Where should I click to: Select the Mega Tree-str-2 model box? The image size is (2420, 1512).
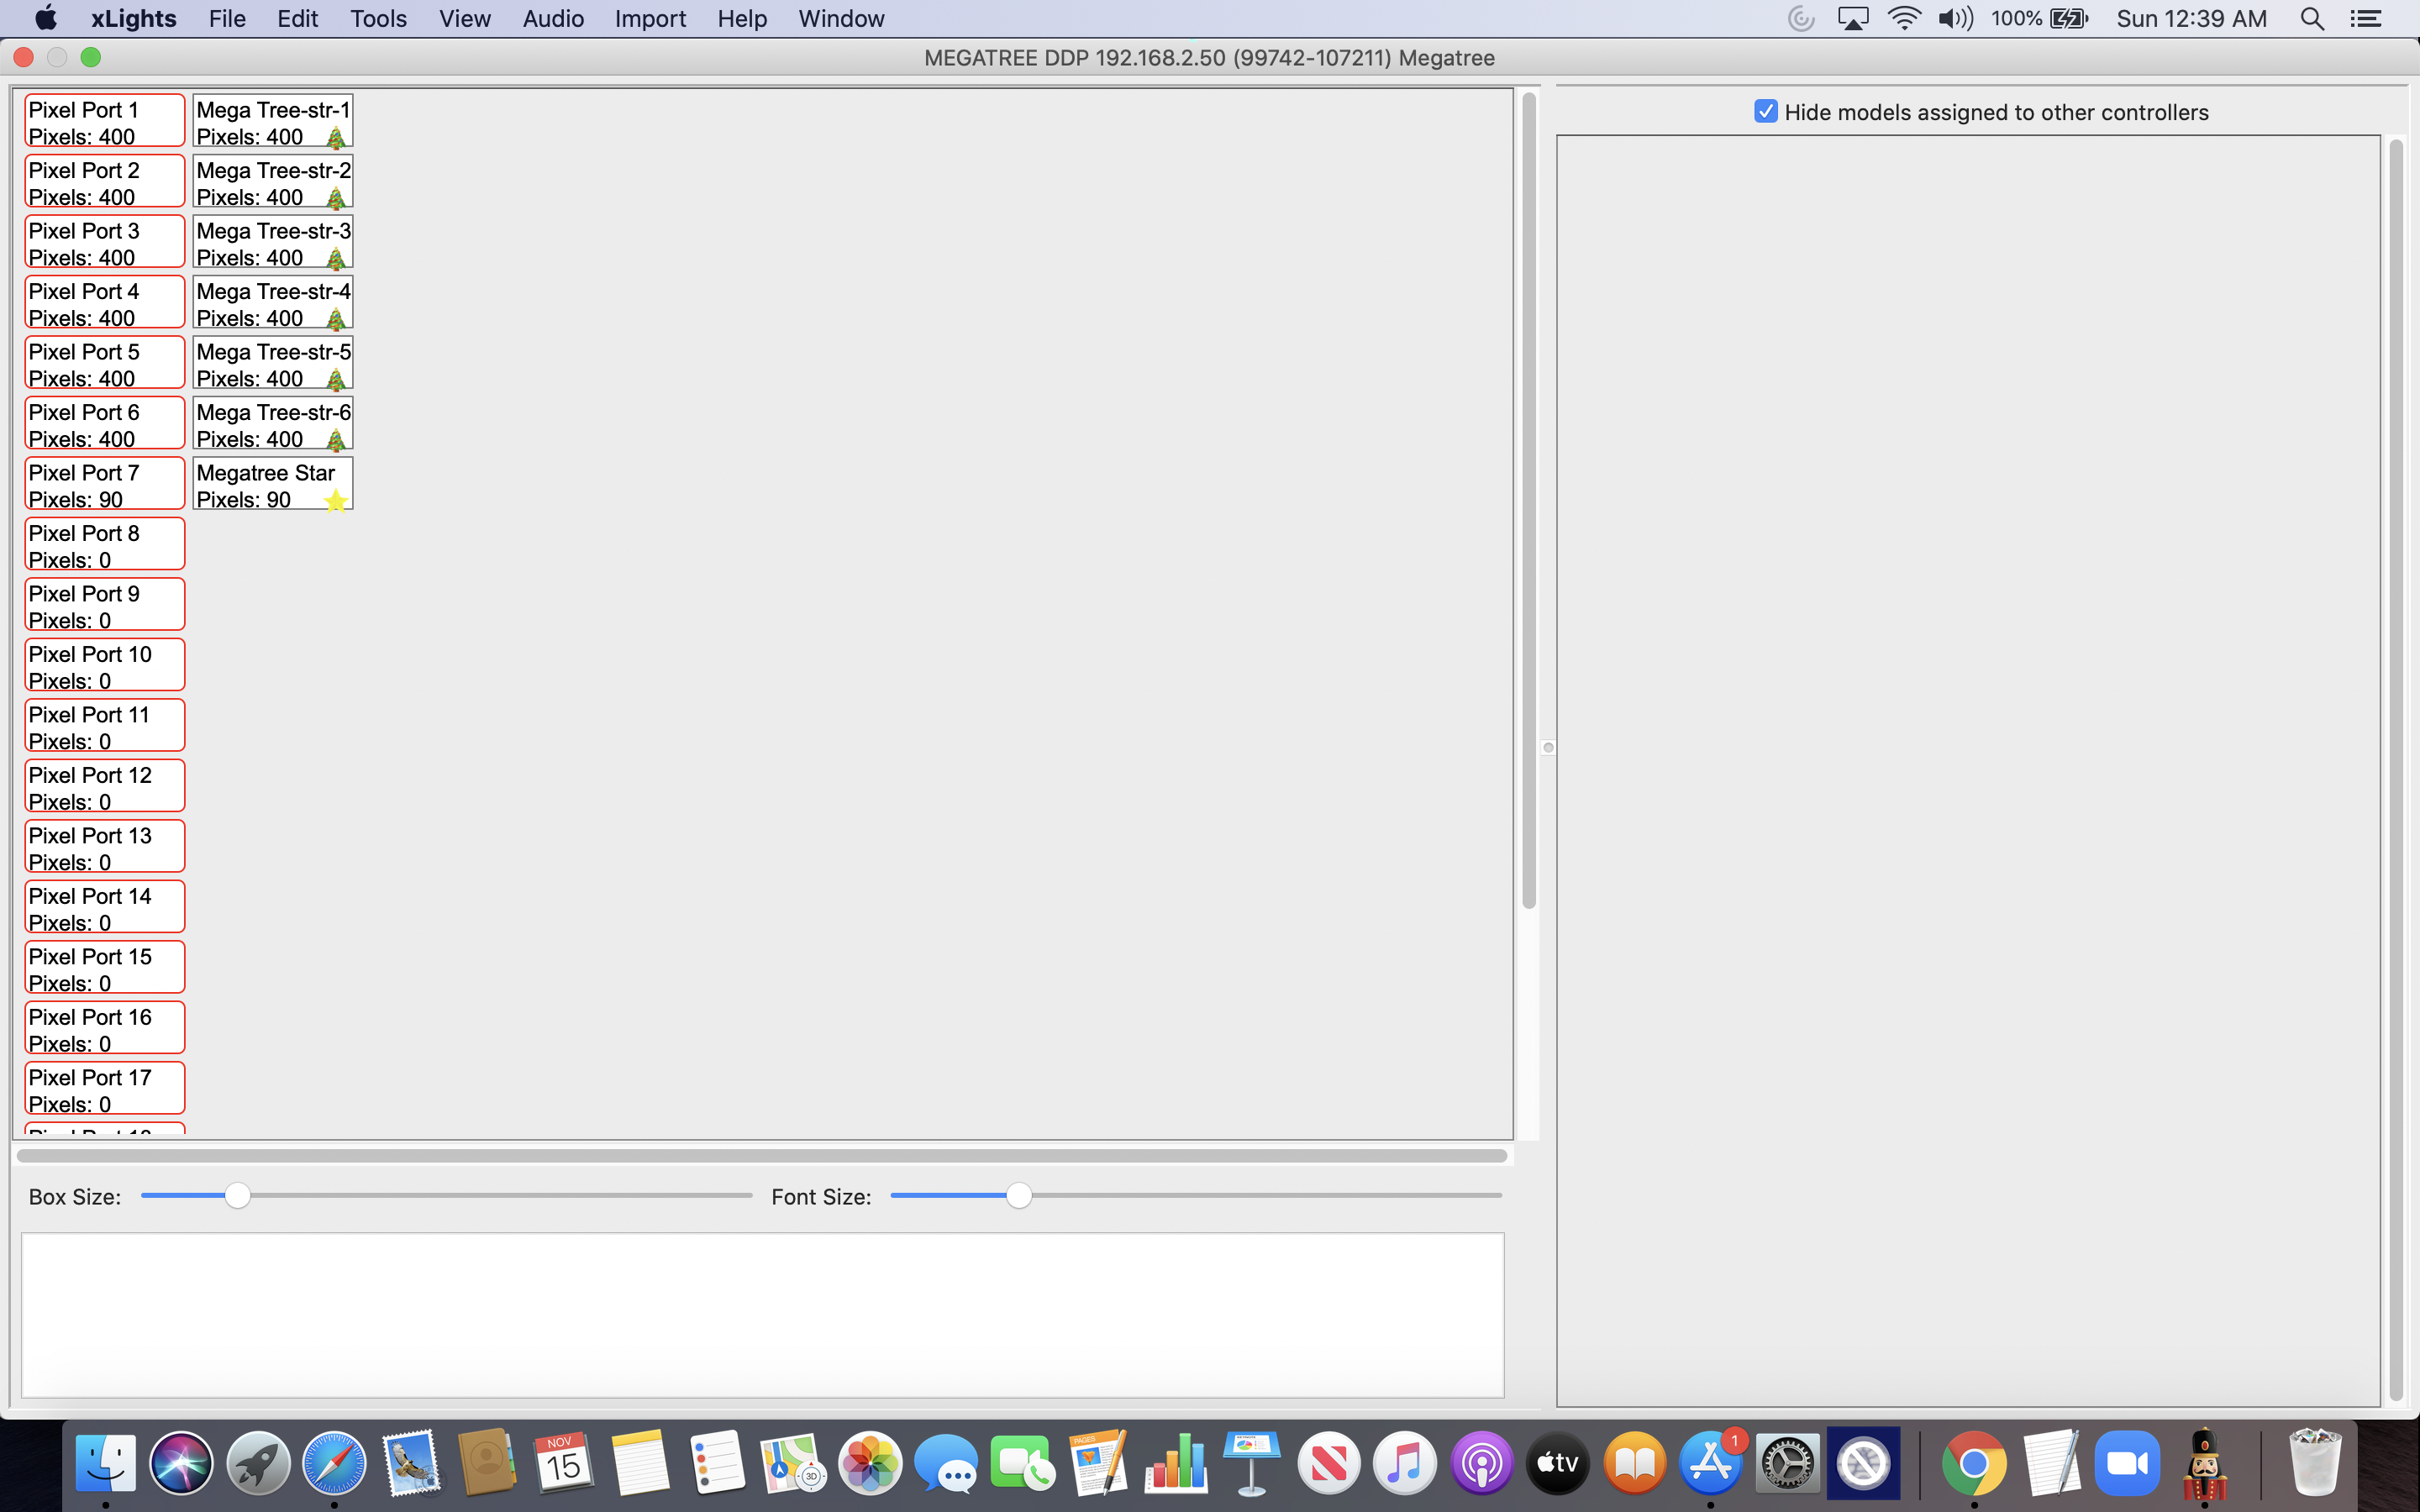click(273, 182)
